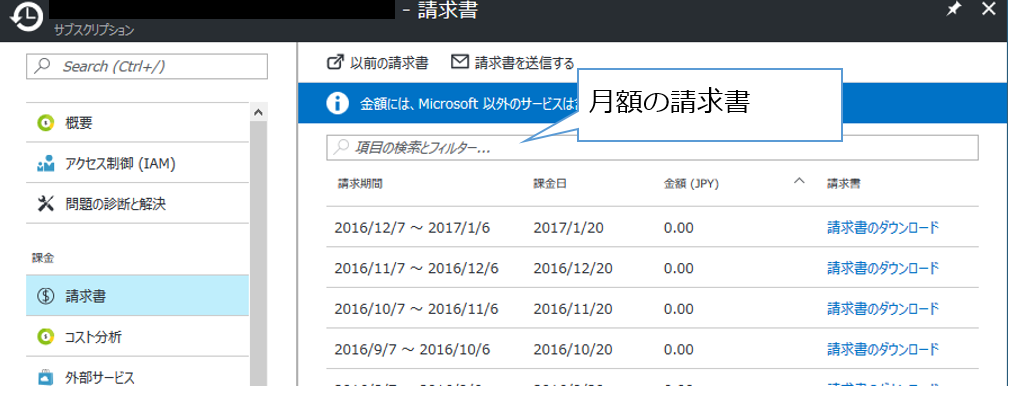Image resolution: width=1010 pixels, height=394 pixels.
Task: Pin the blade with the pin icon
Action: 953,10
